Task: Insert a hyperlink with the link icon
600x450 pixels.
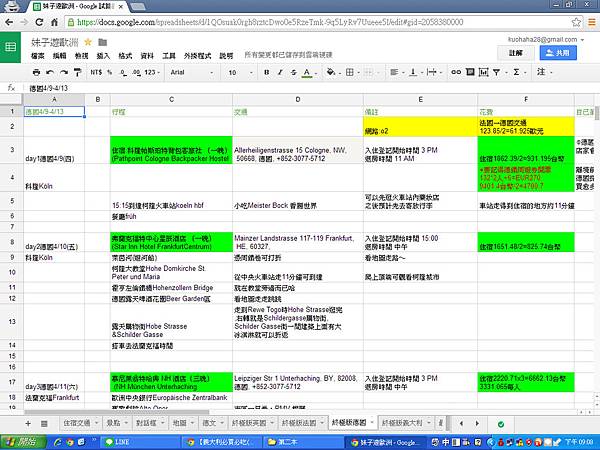Action: coord(456,72)
